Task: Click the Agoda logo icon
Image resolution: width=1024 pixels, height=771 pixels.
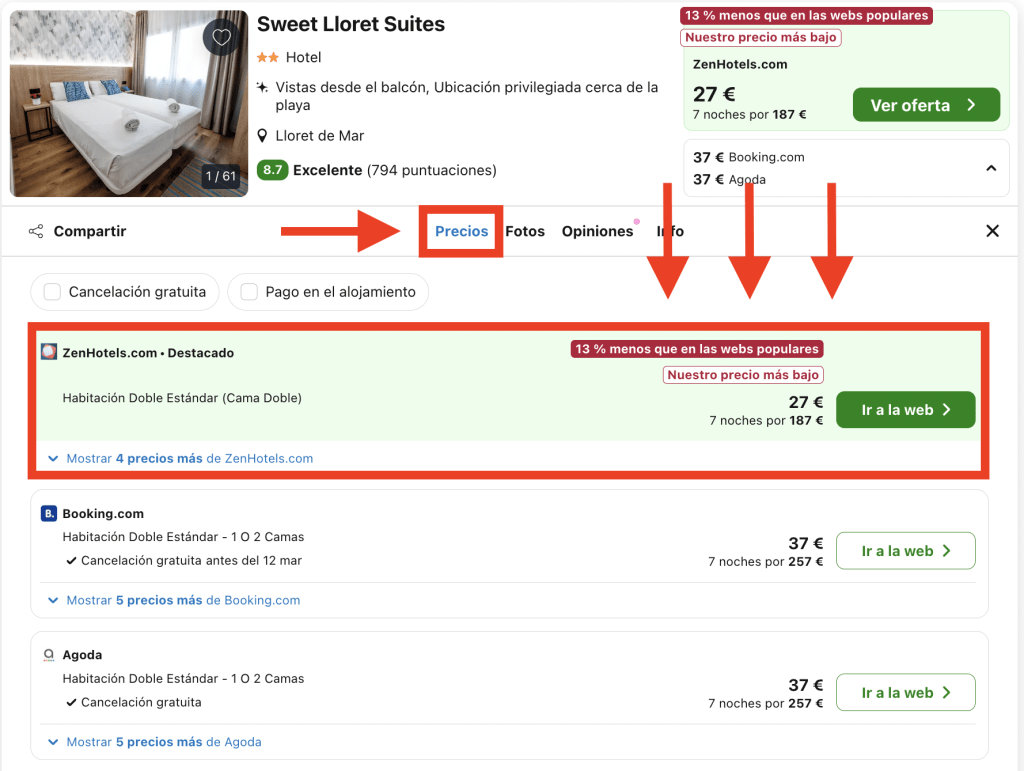Action: tap(48, 655)
